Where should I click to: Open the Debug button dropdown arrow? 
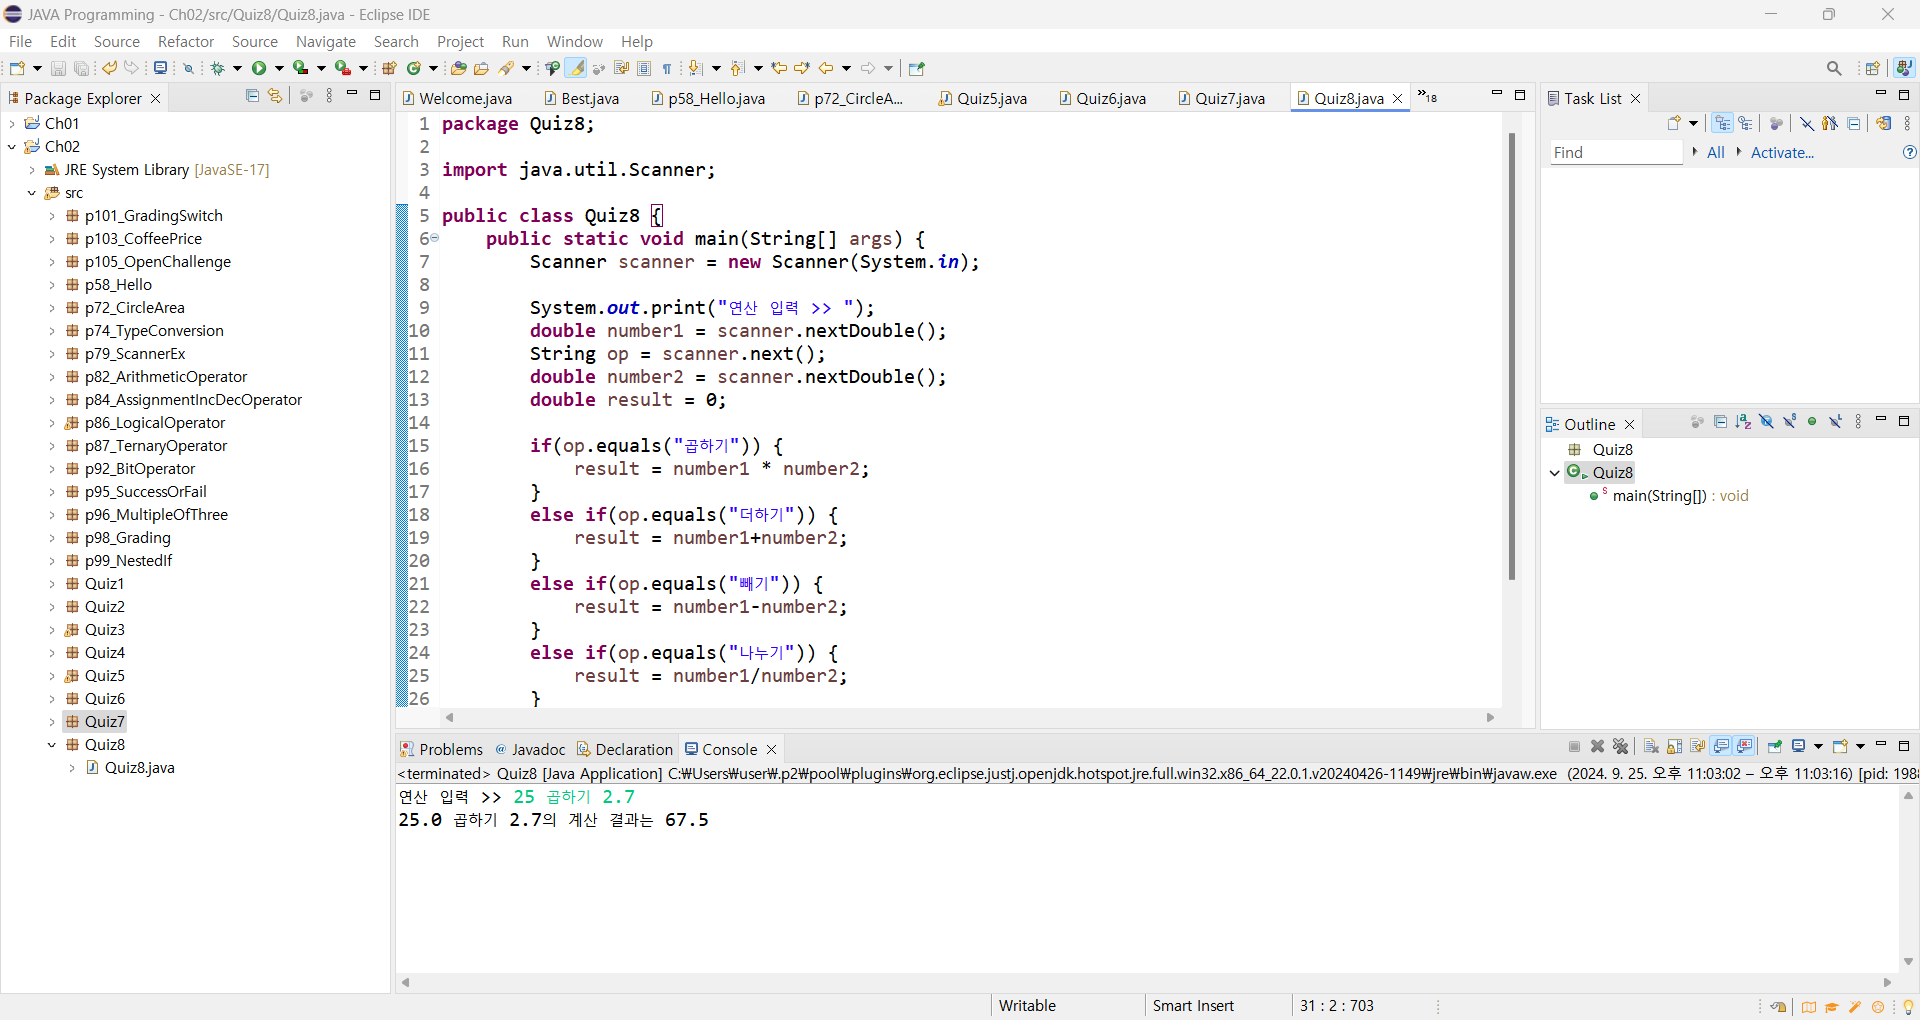click(237, 68)
